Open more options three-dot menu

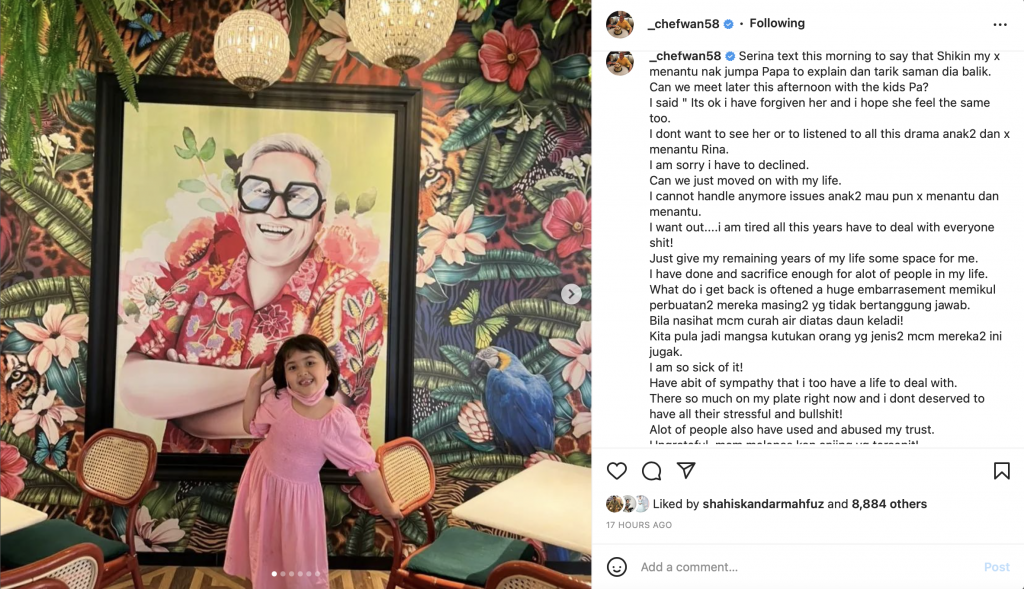(x=1000, y=24)
